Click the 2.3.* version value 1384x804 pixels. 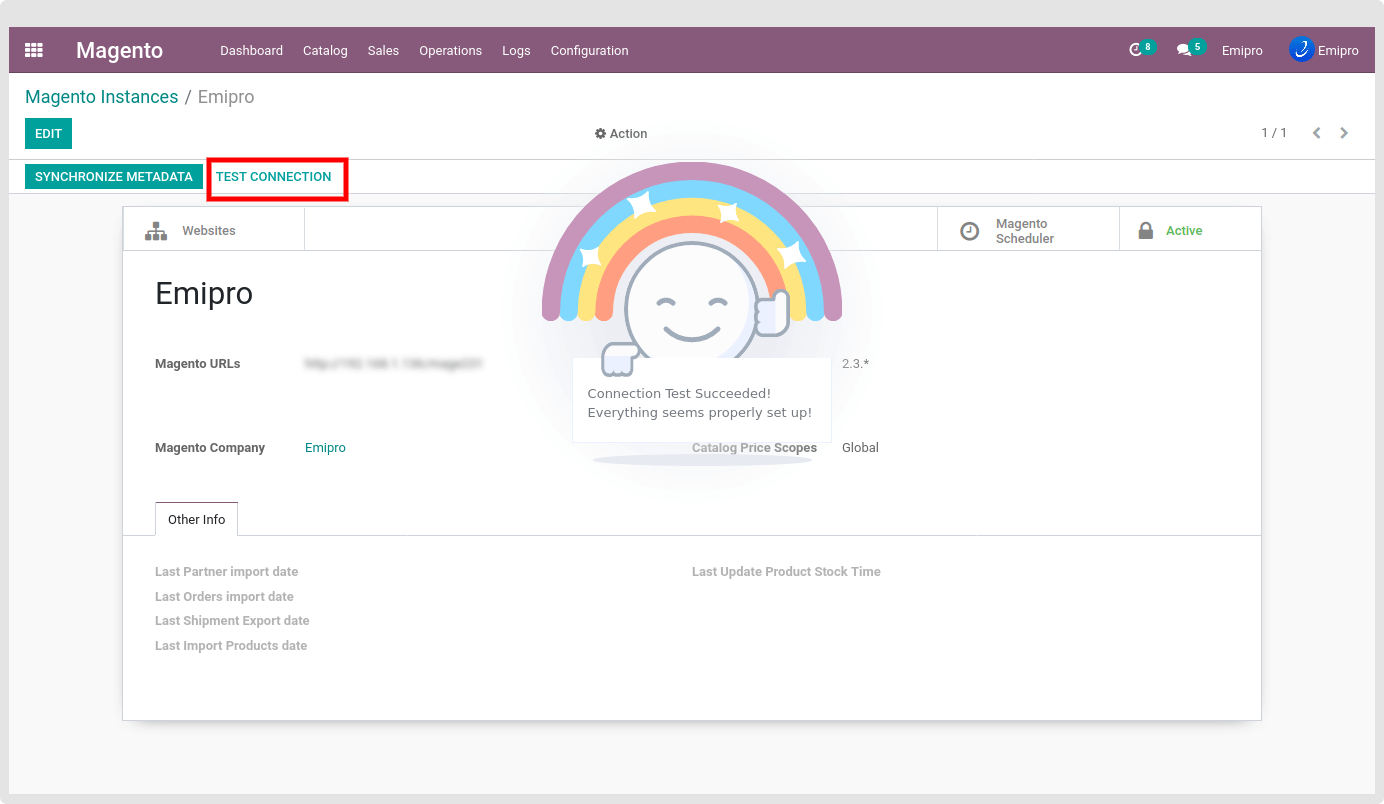pyautogui.click(x=855, y=364)
